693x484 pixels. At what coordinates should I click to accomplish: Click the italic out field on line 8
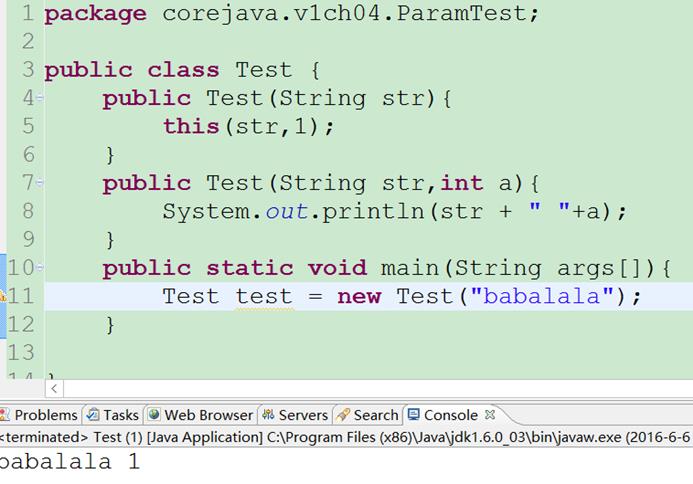tap(286, 211)
